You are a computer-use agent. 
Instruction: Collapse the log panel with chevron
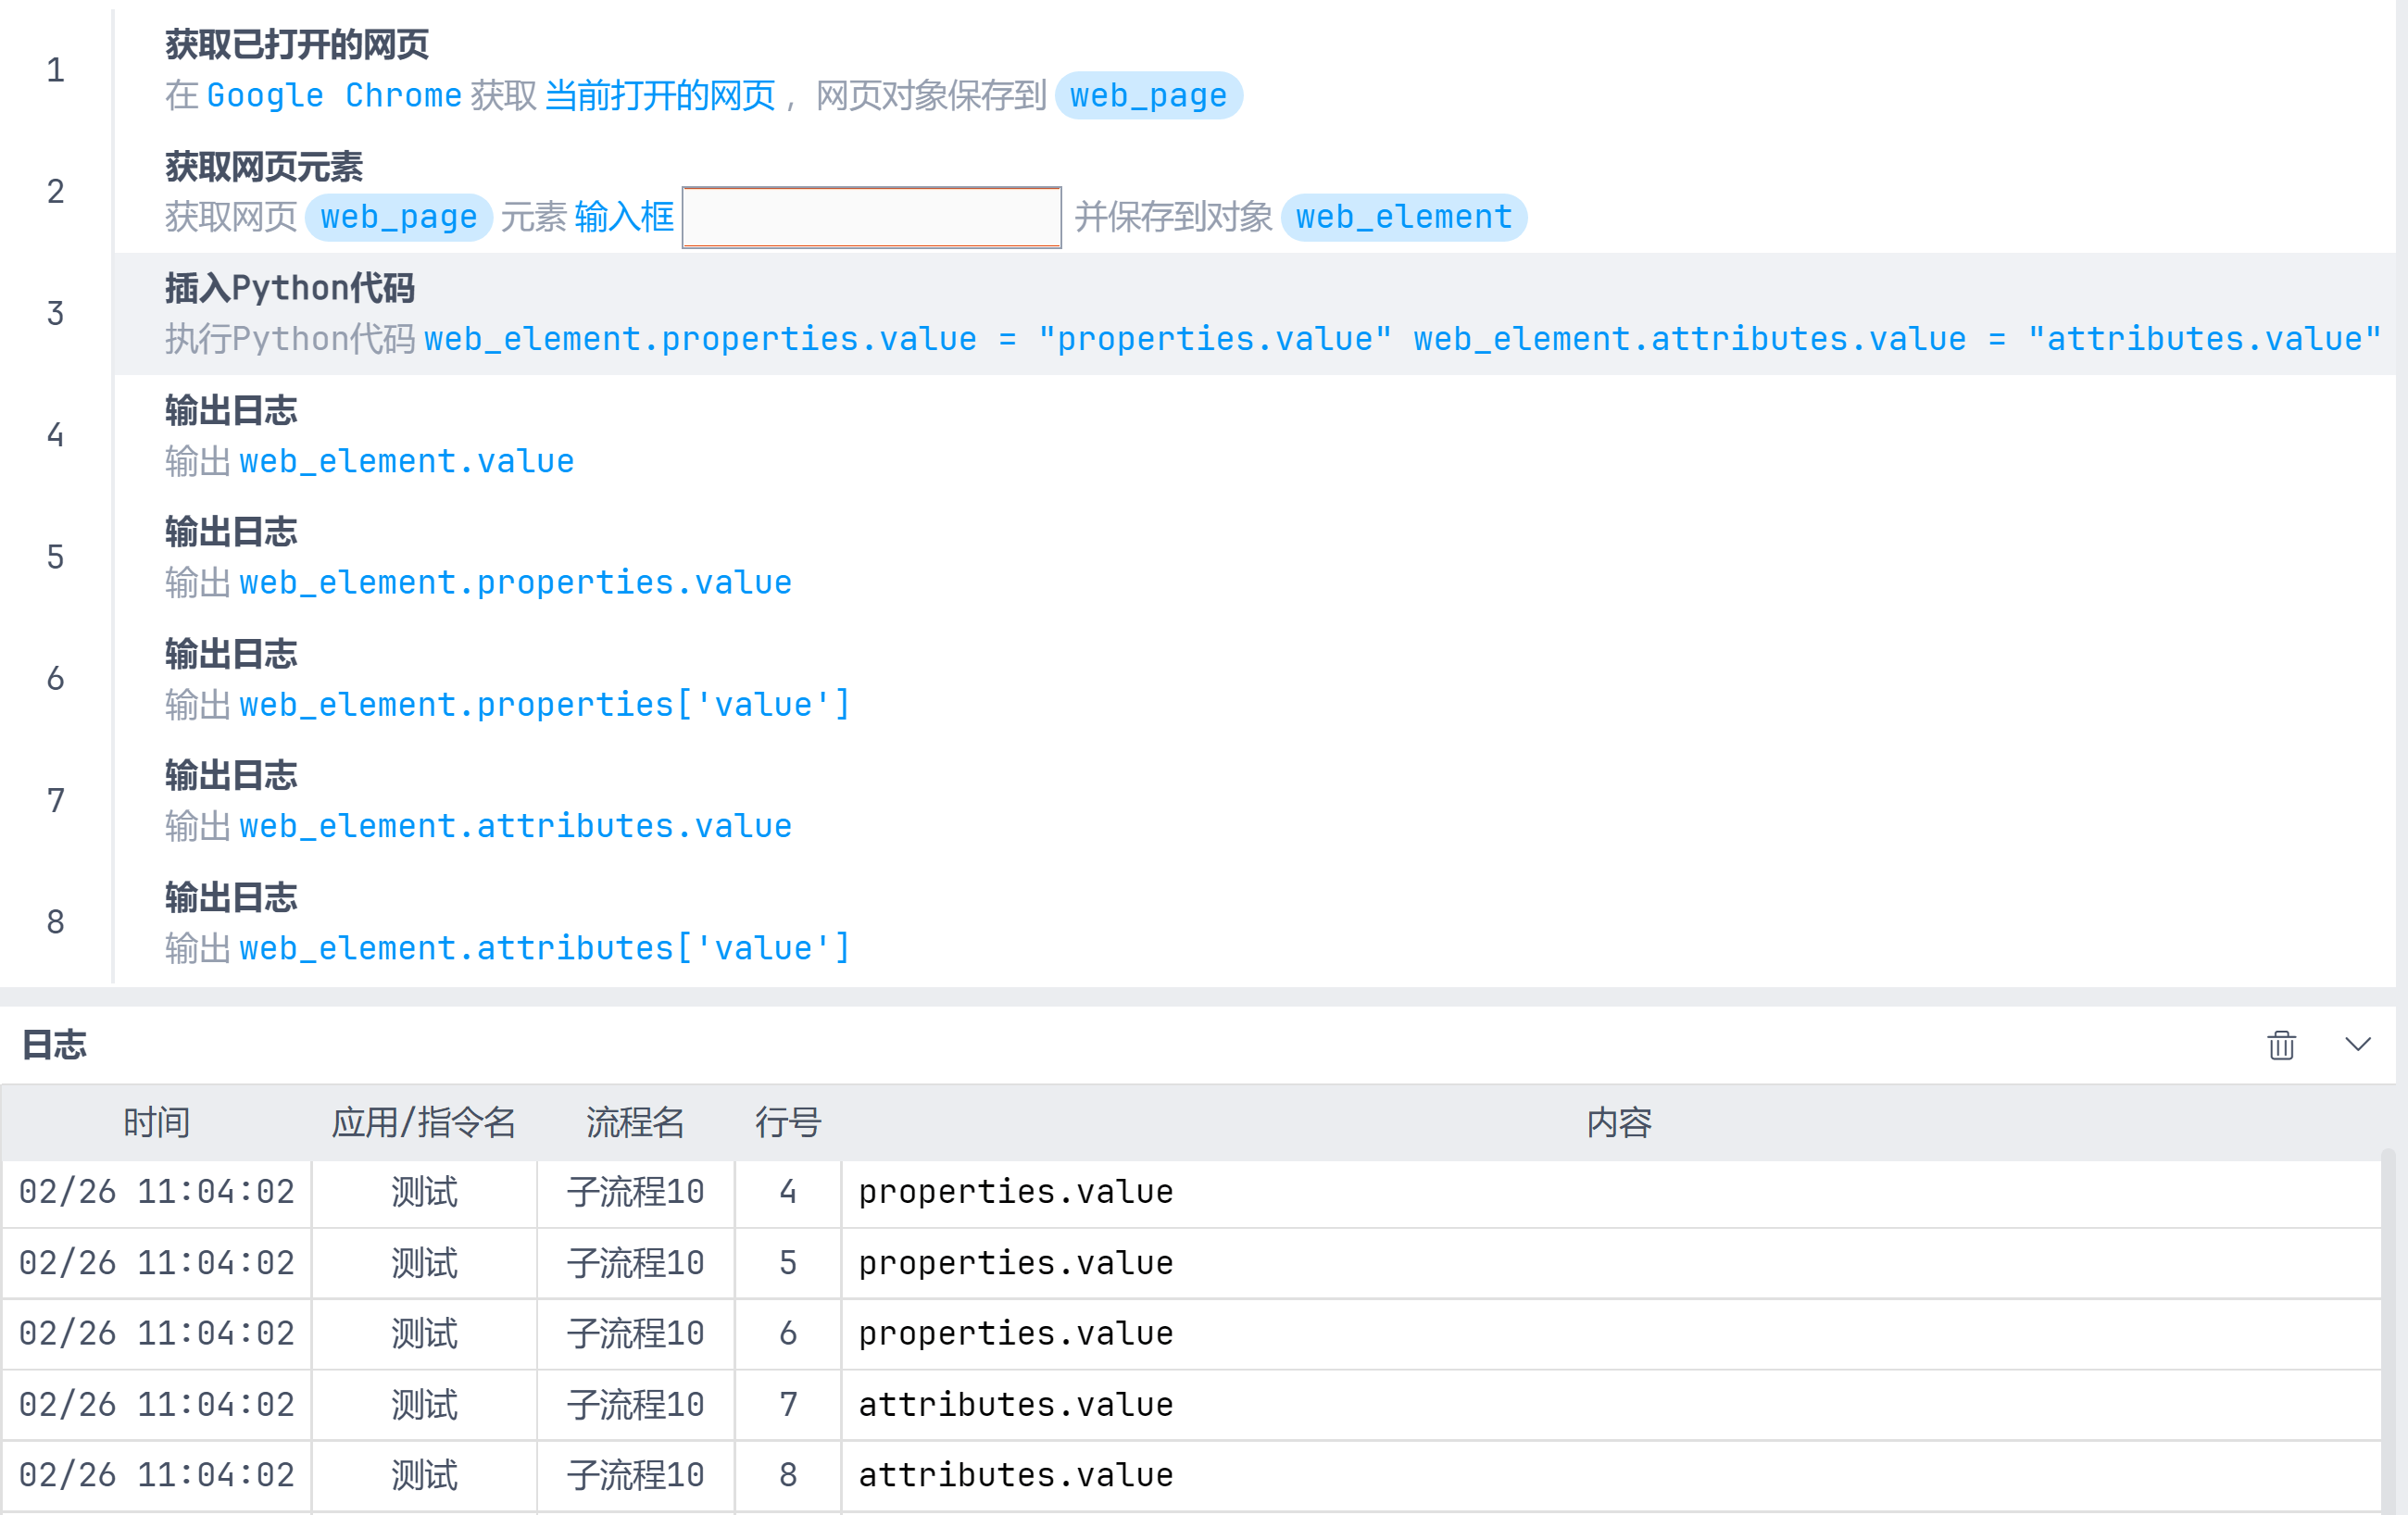tap(2357, 1045)
